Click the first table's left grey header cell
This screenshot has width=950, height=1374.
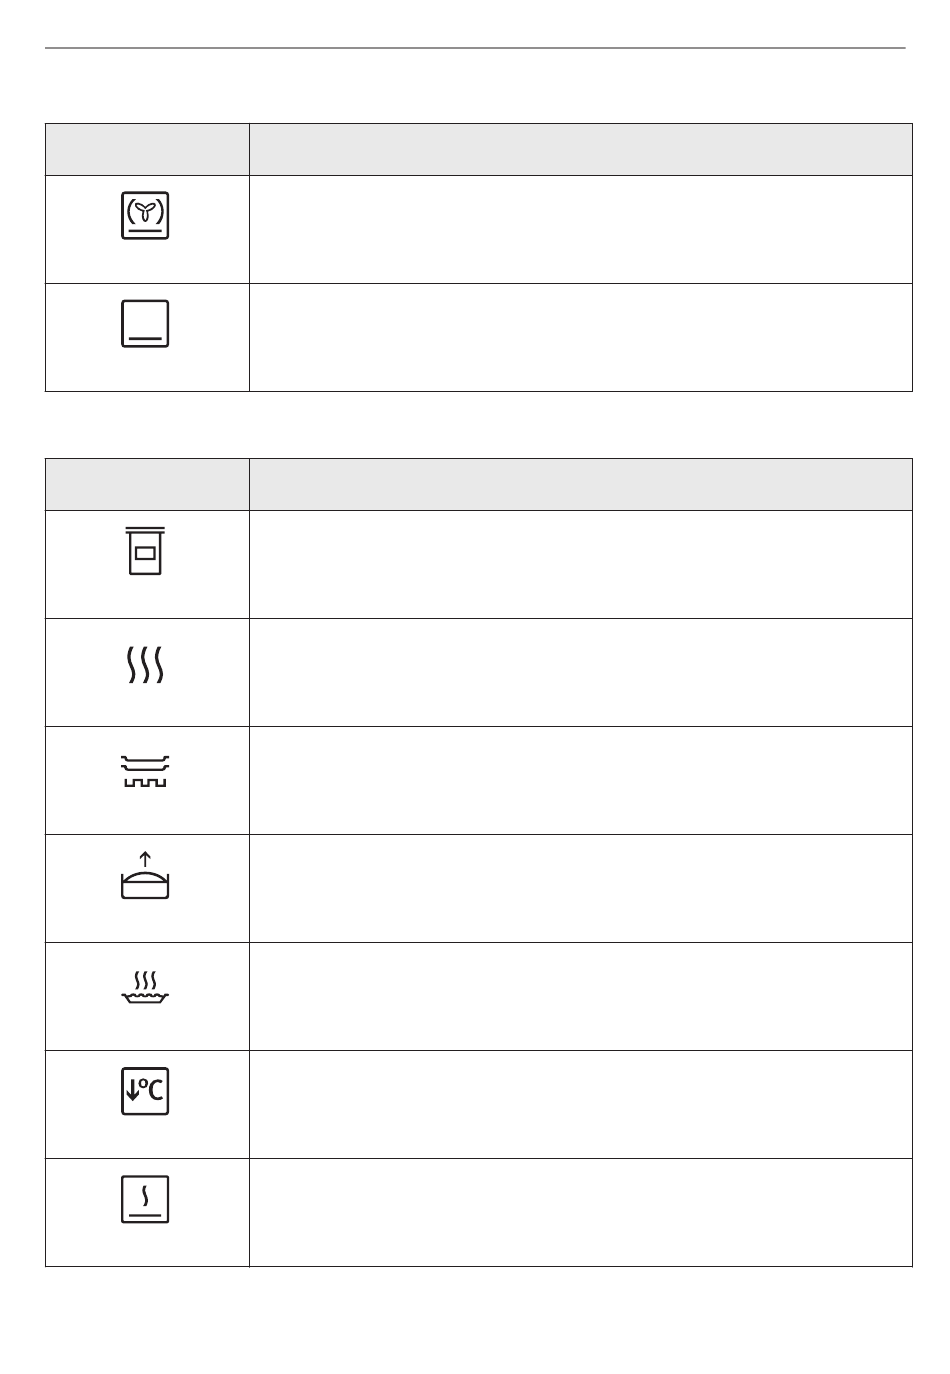pos(147,150)
